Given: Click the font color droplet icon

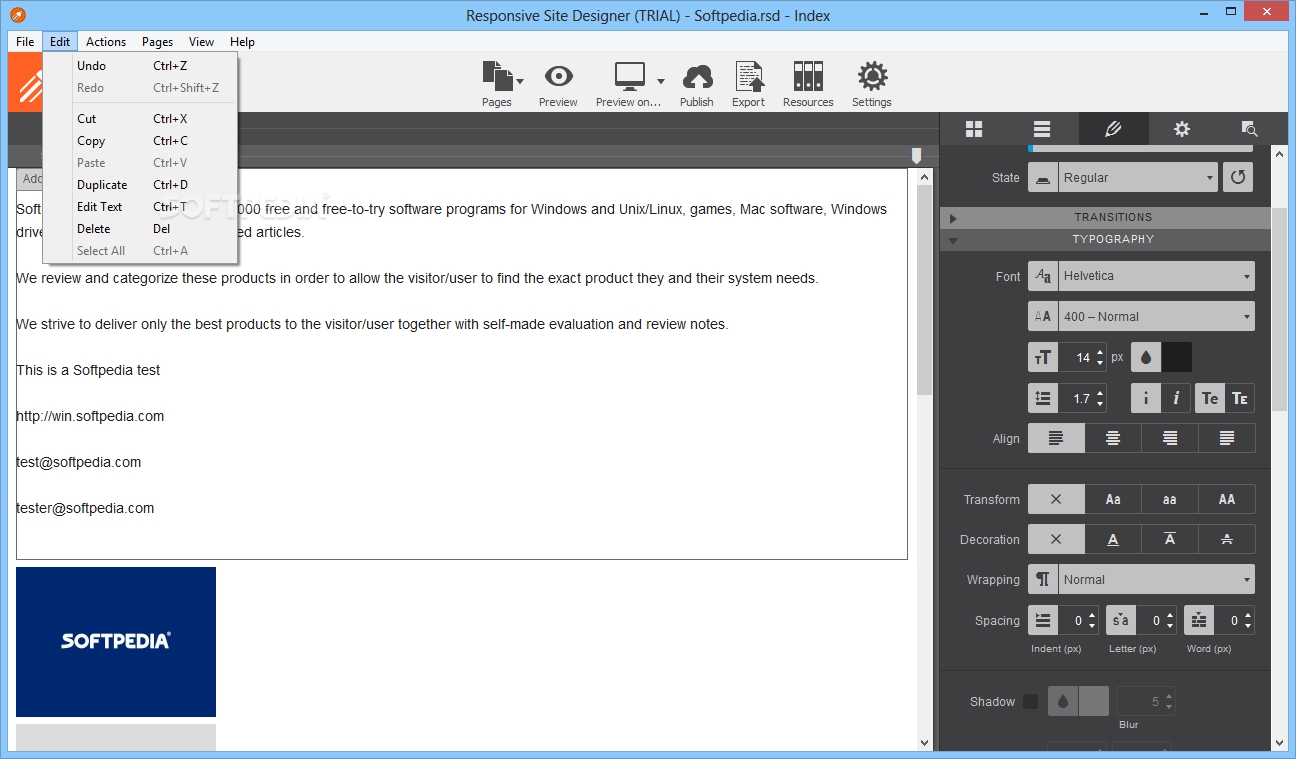Looking at the screenshot, I should tap(1146, 357).
